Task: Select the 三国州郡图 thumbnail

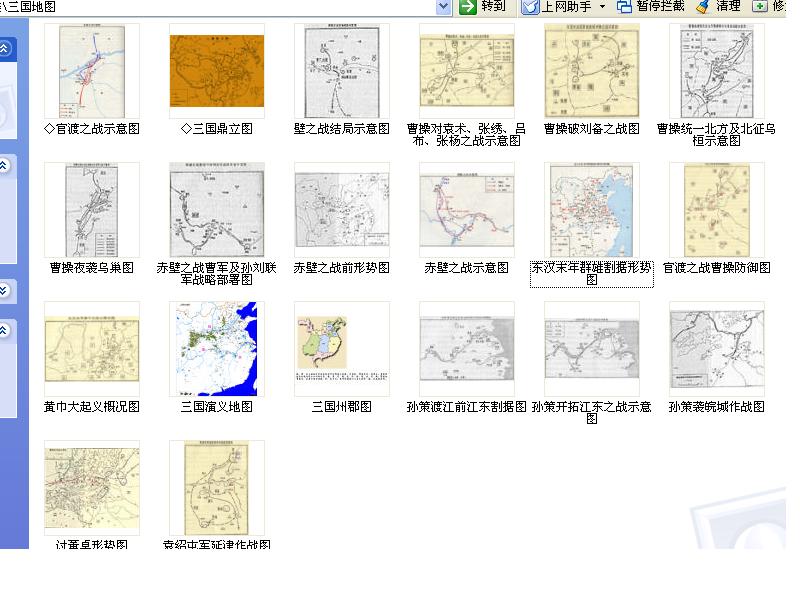Action: (342, 349)
